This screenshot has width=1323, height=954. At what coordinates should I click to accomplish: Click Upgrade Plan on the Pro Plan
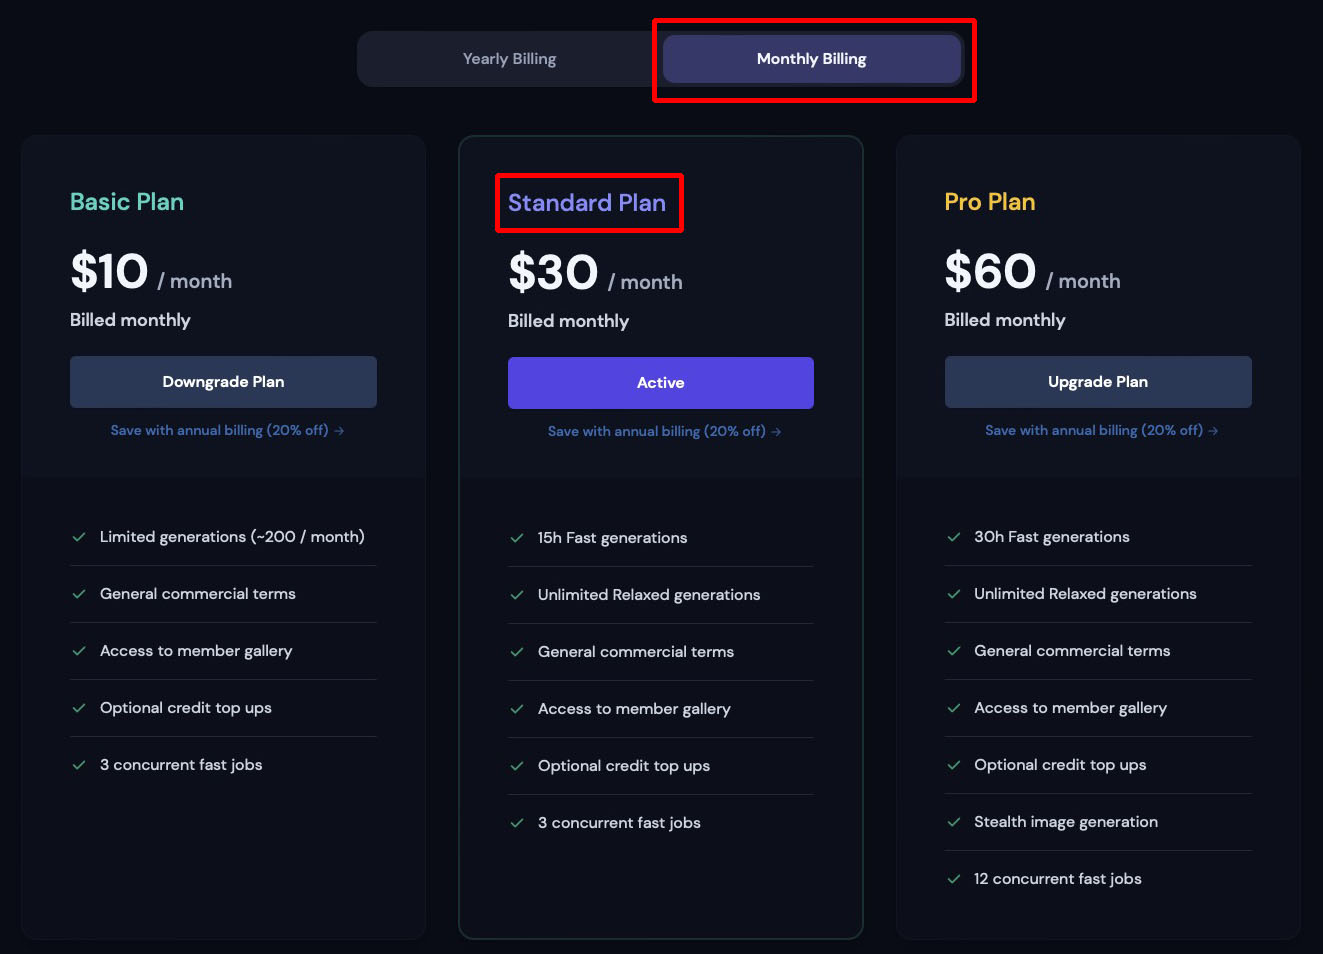(x=1097, y=381)
